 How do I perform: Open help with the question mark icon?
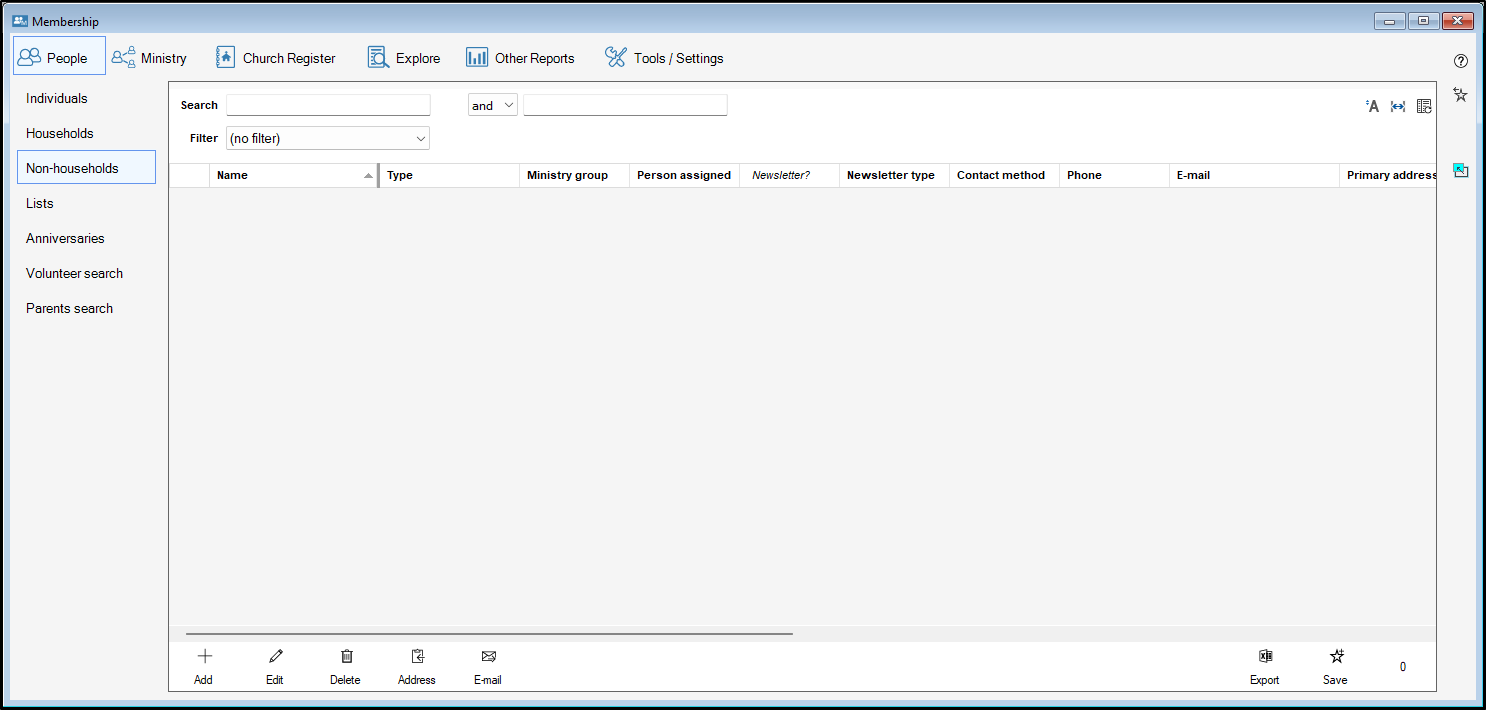point(1461,61)
